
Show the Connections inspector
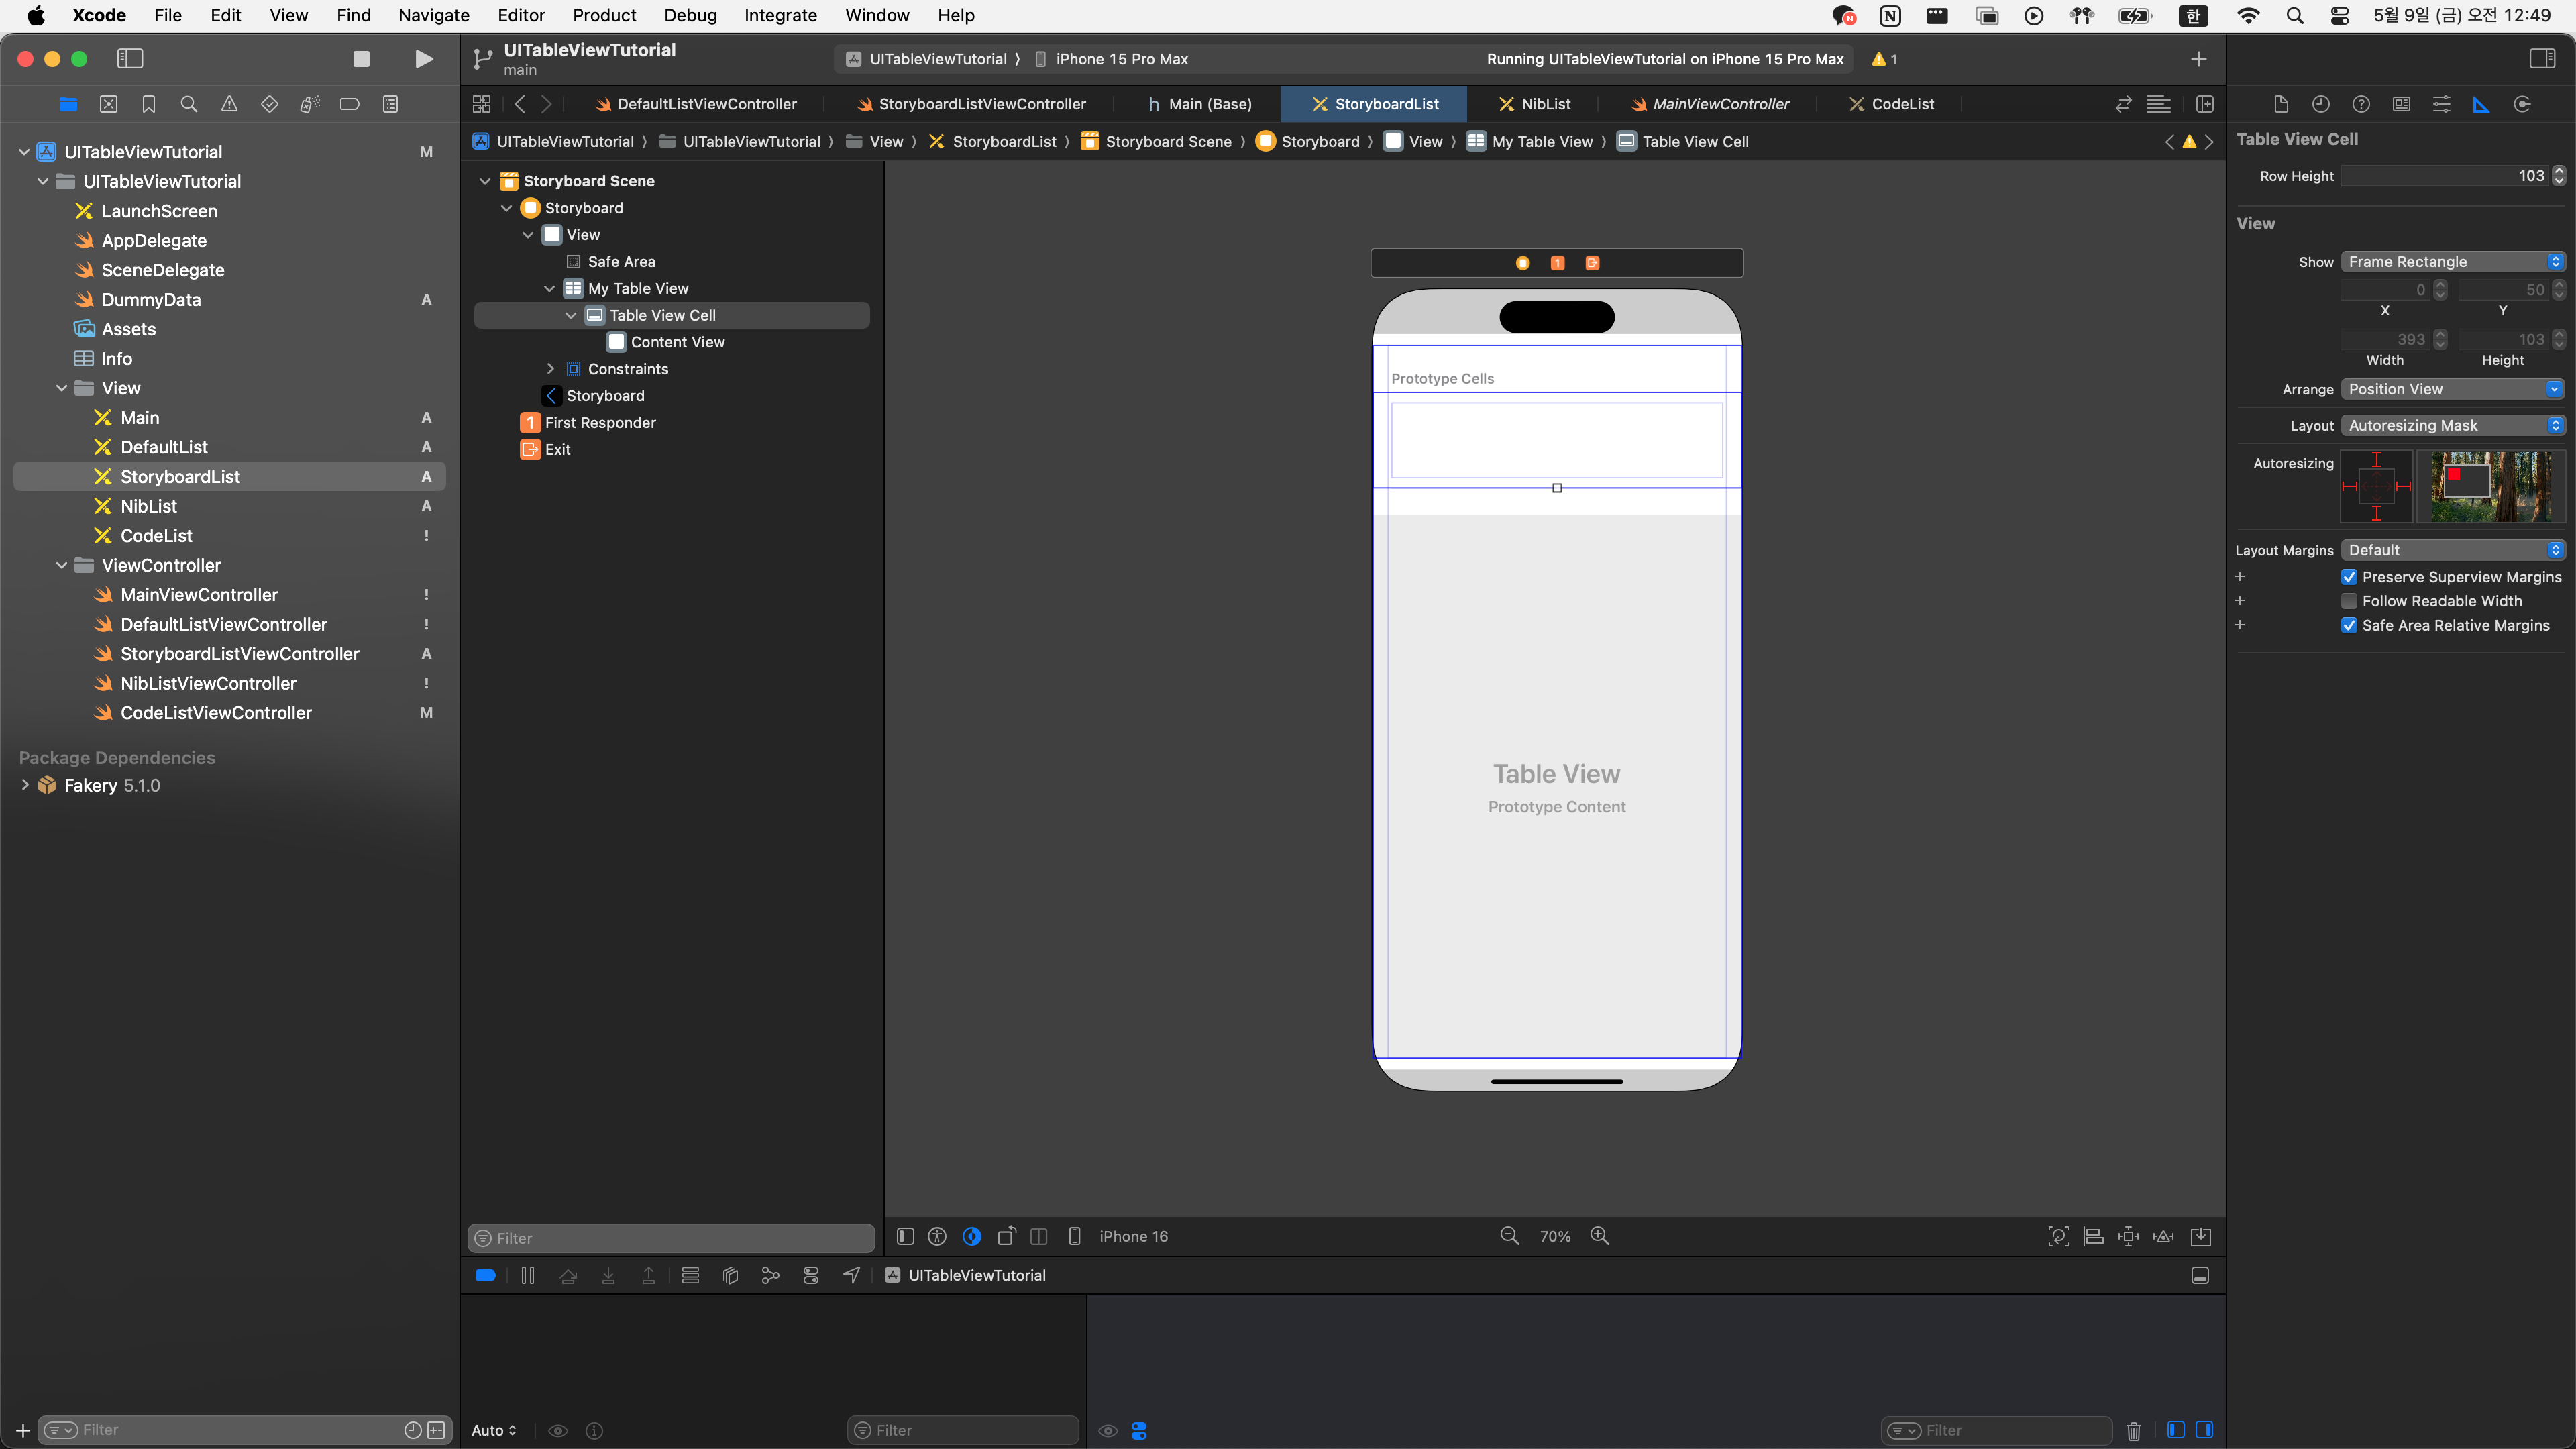click(x=2522, y=104)
